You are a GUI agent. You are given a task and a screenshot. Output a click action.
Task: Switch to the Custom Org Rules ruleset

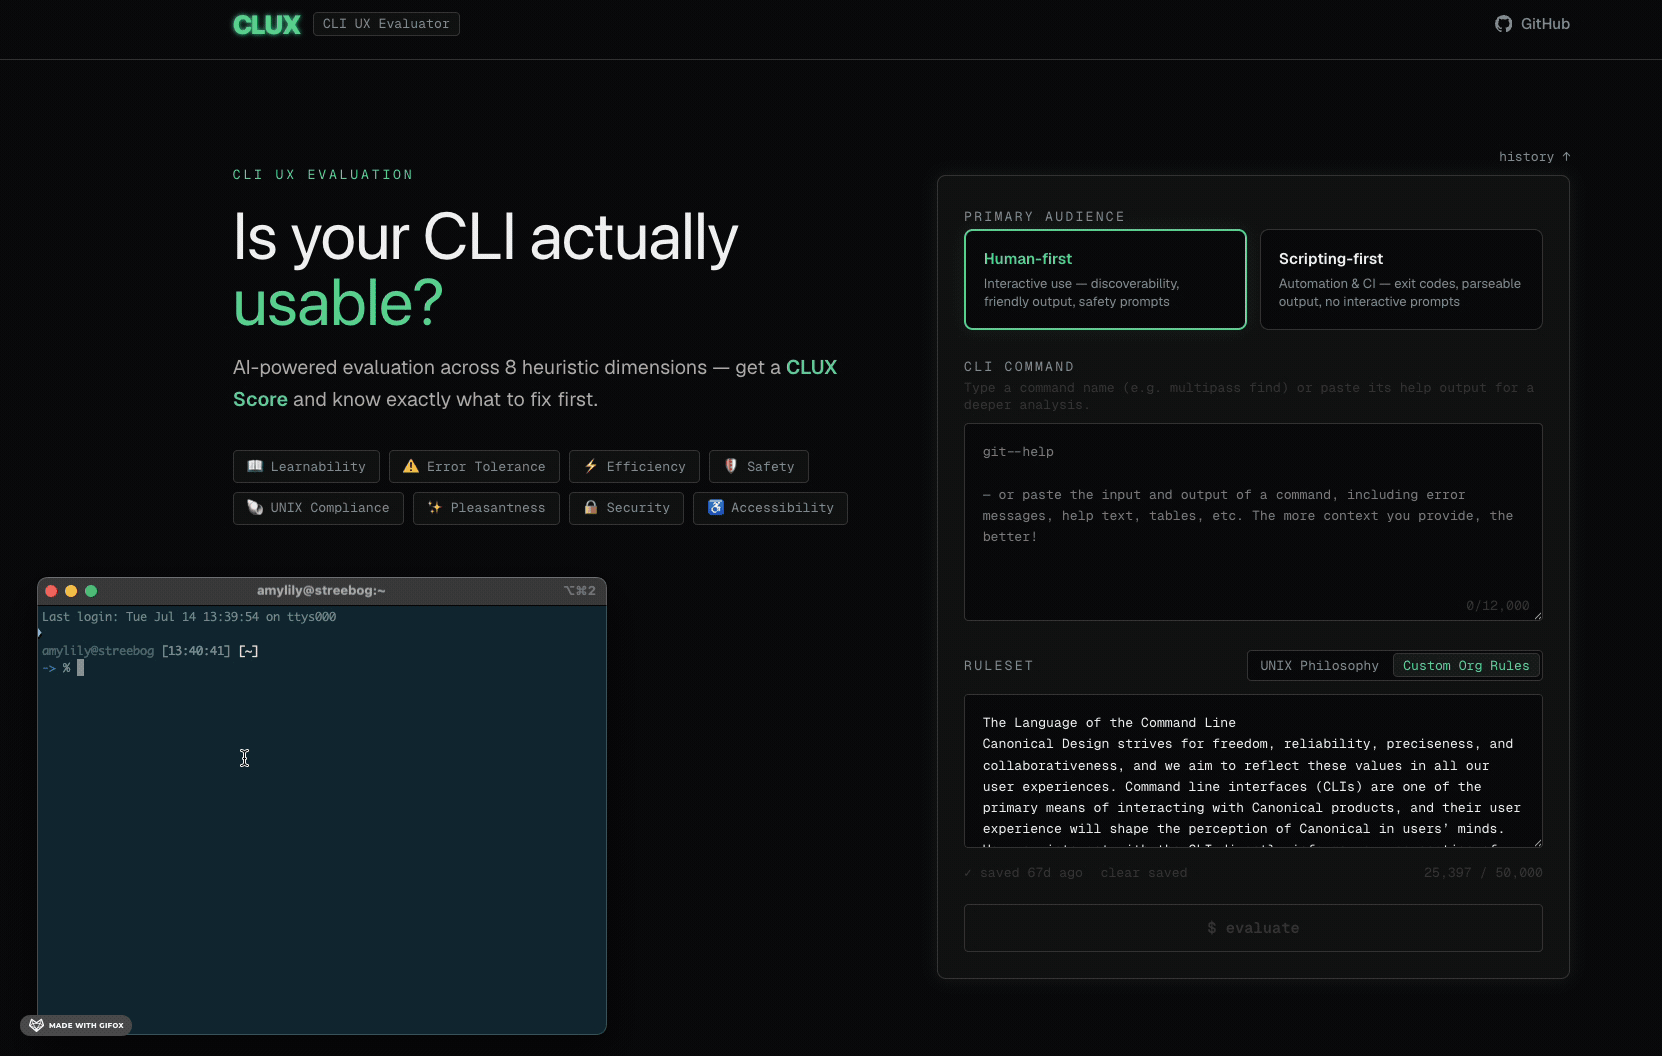pos(1466,666)
